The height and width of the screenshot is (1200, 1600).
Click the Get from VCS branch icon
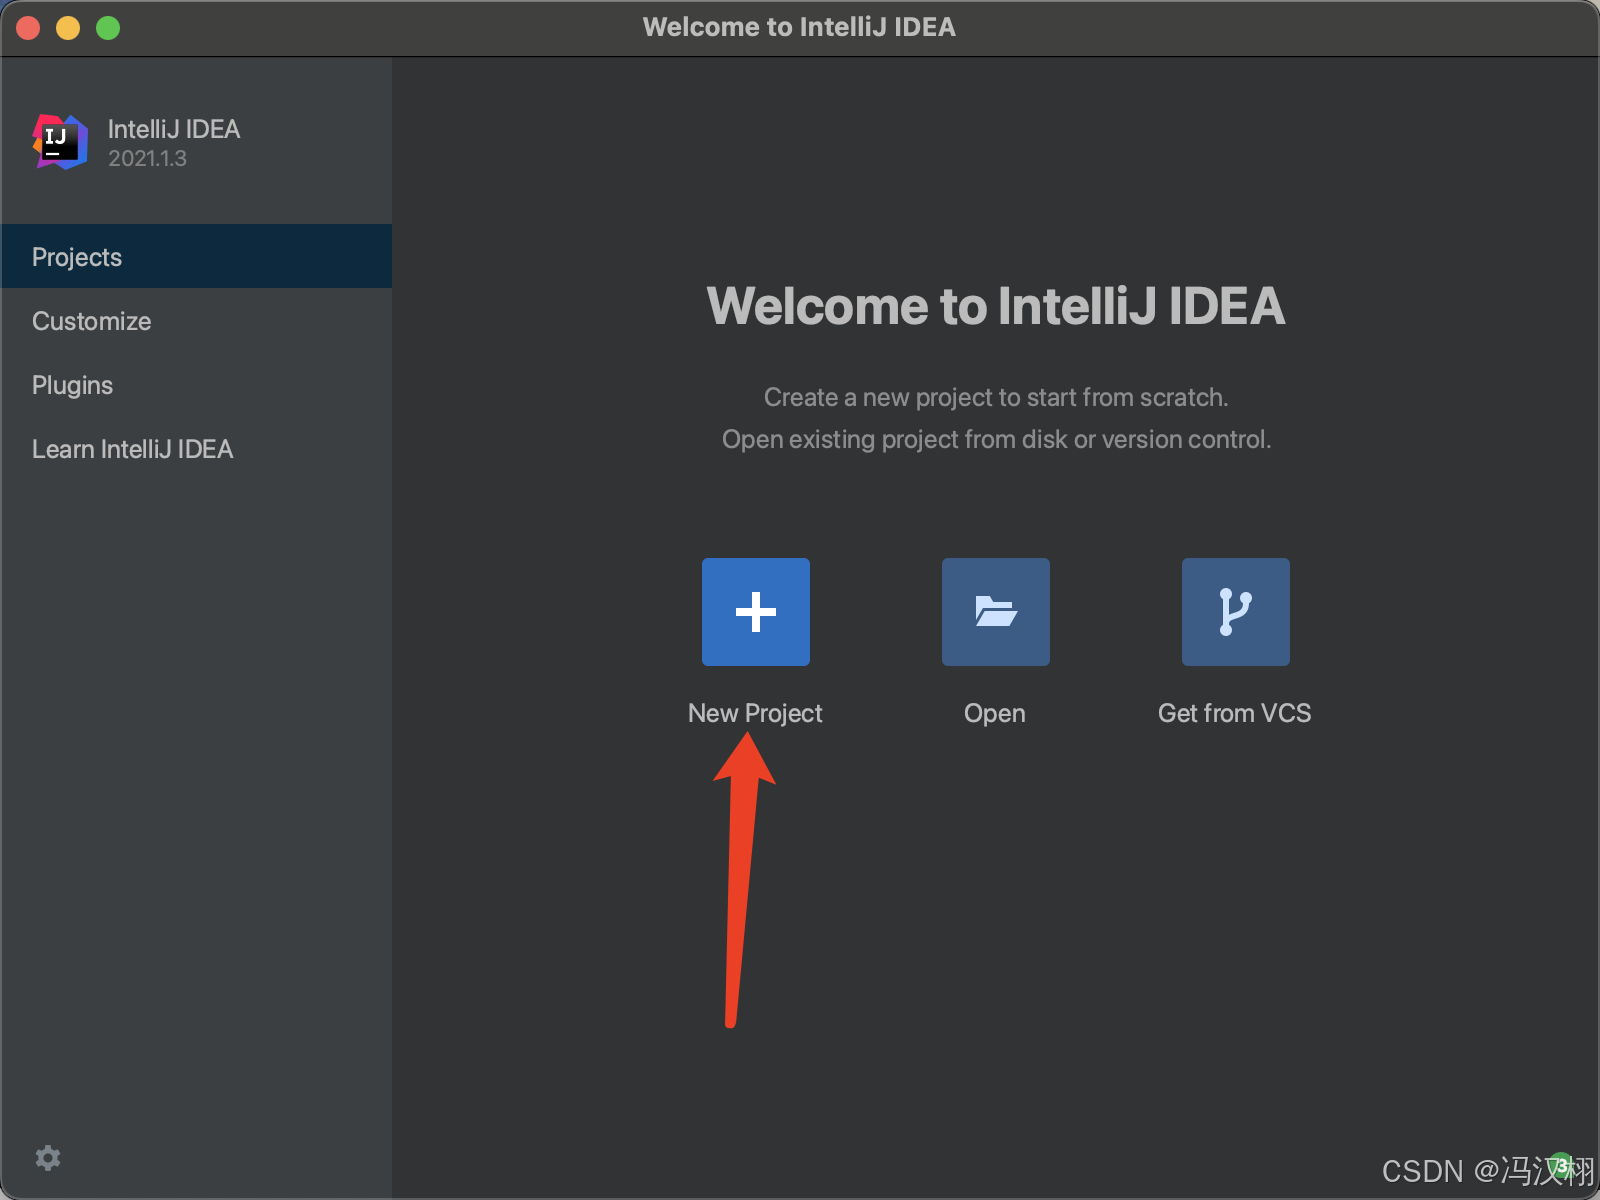tap(1236, 612)
